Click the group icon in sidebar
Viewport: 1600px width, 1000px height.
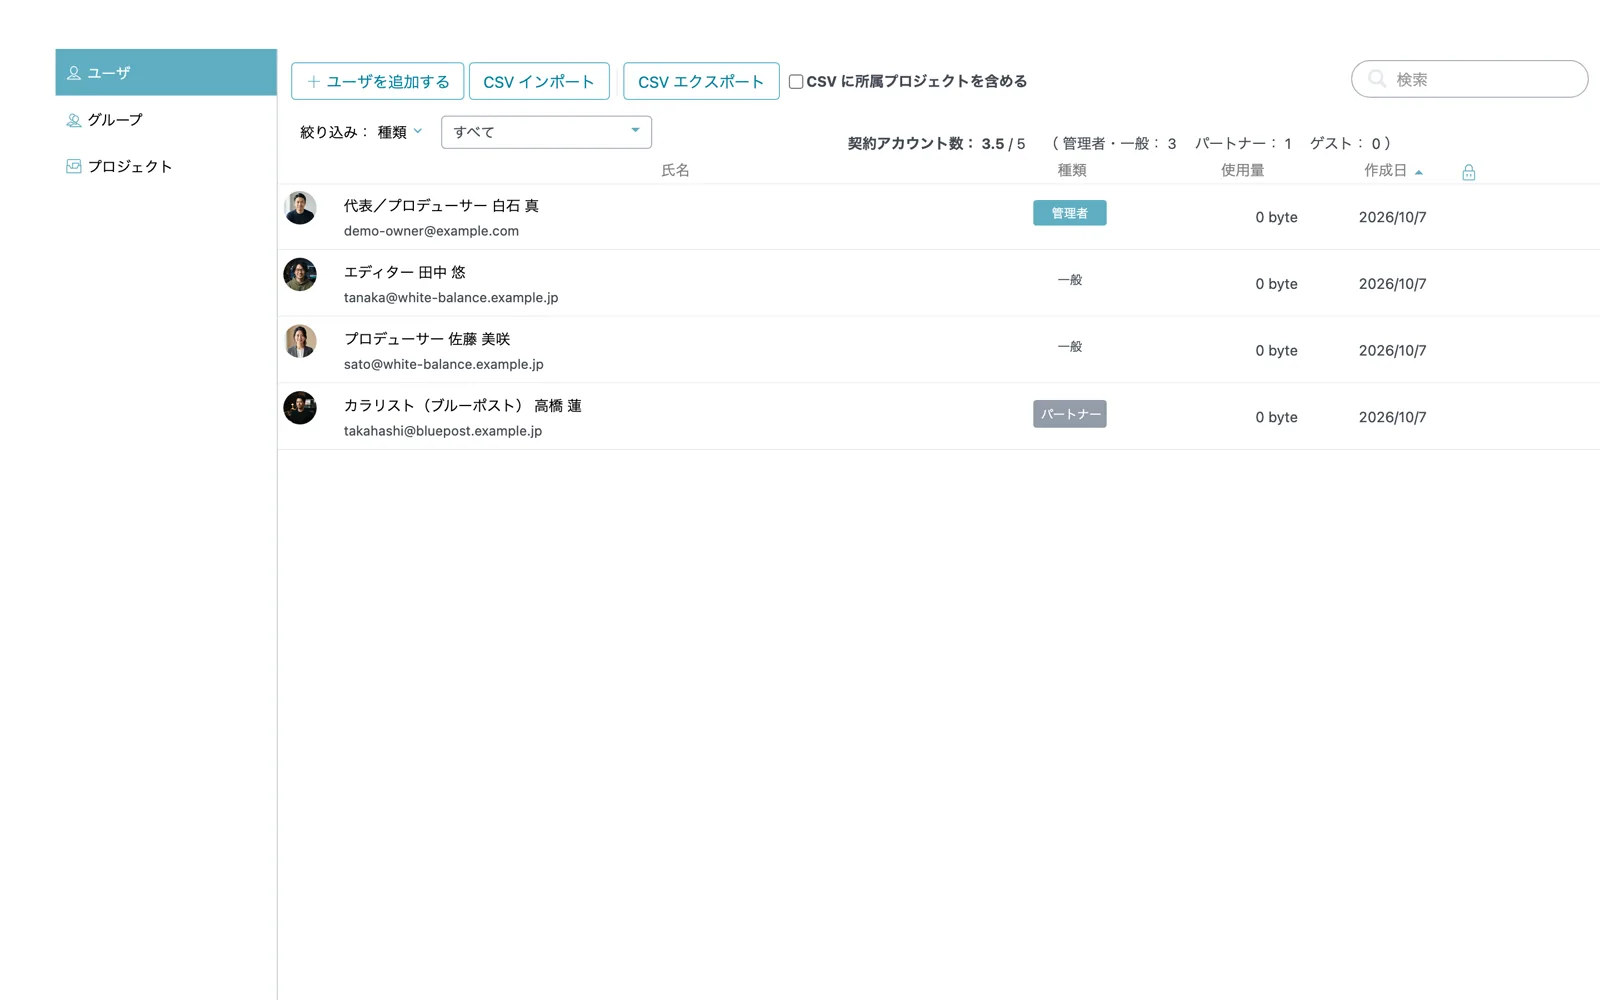pos(74,120)
